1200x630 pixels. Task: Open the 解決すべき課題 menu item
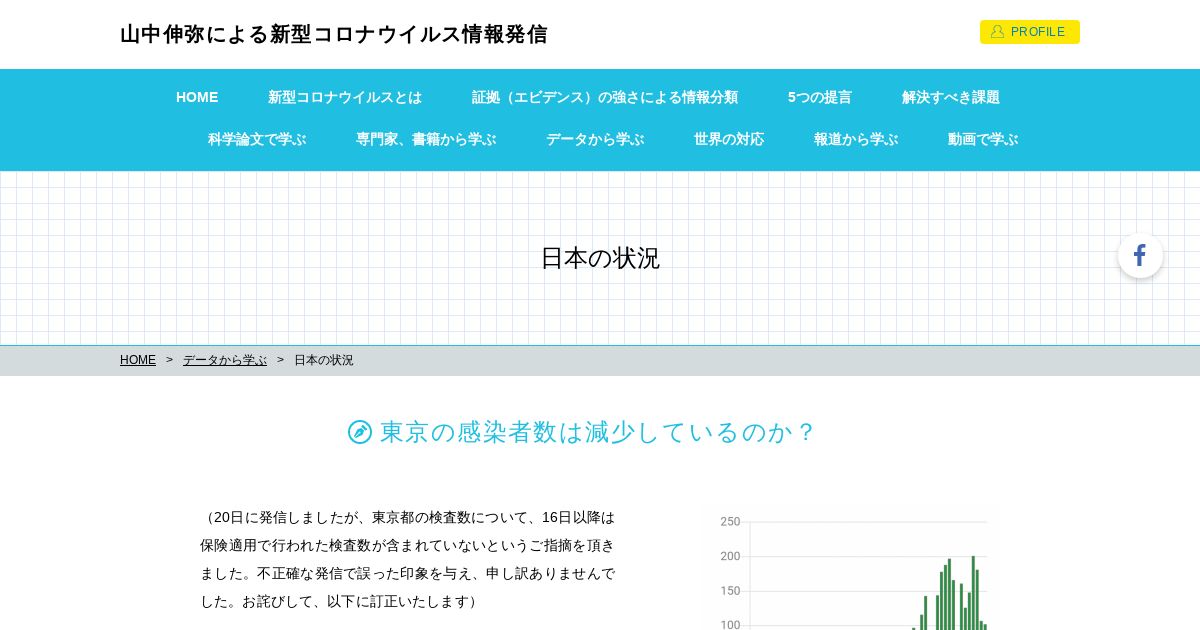951,97
